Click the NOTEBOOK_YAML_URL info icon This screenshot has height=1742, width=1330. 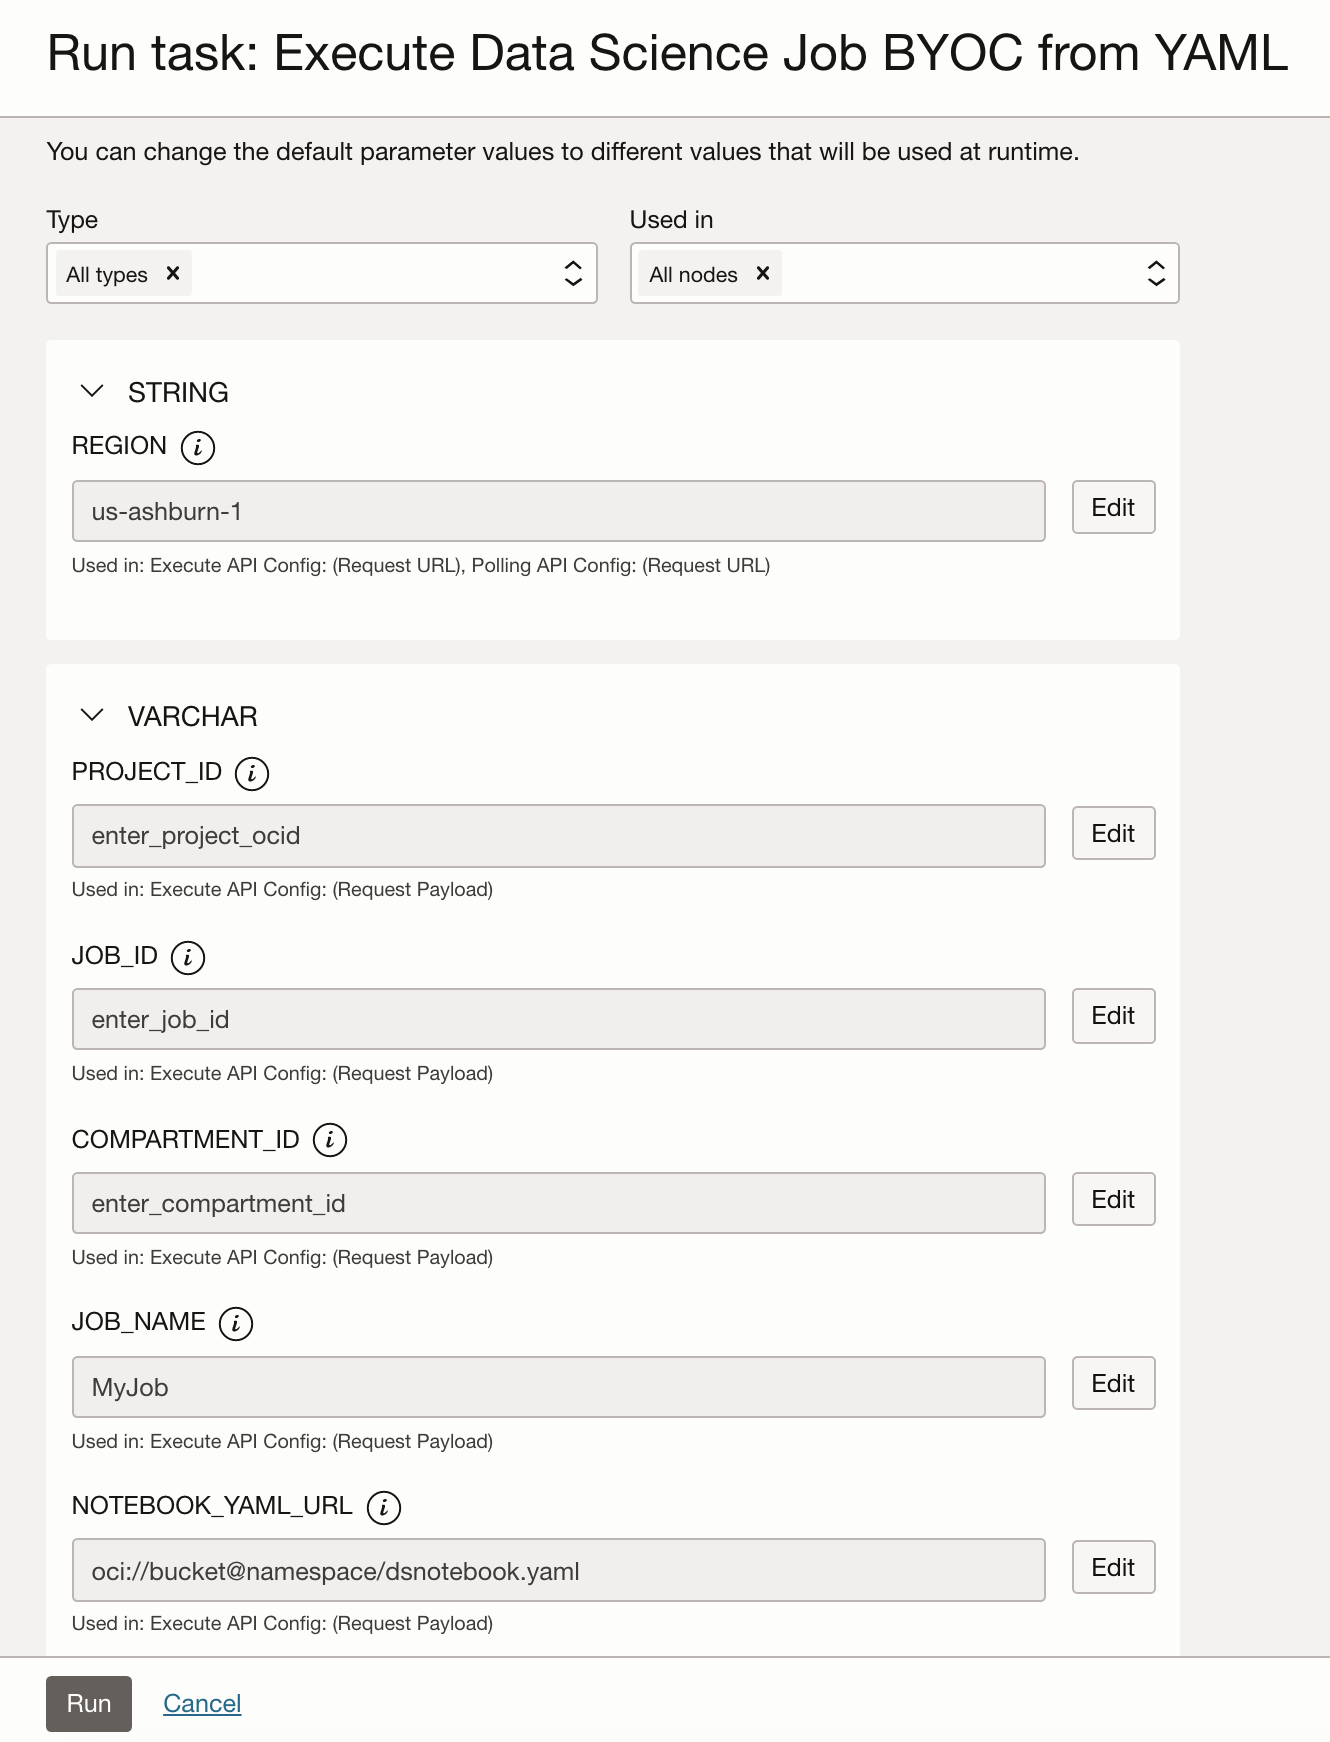(x=384, y=1507)
